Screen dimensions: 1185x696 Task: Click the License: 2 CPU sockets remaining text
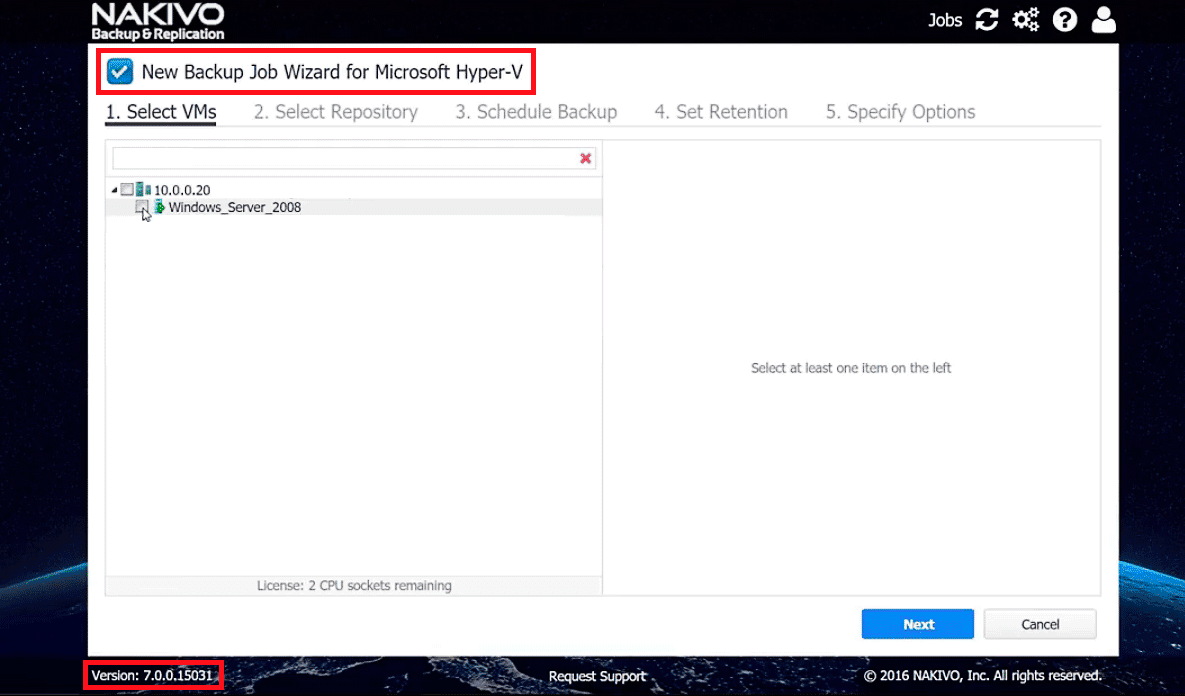point(354,586)
